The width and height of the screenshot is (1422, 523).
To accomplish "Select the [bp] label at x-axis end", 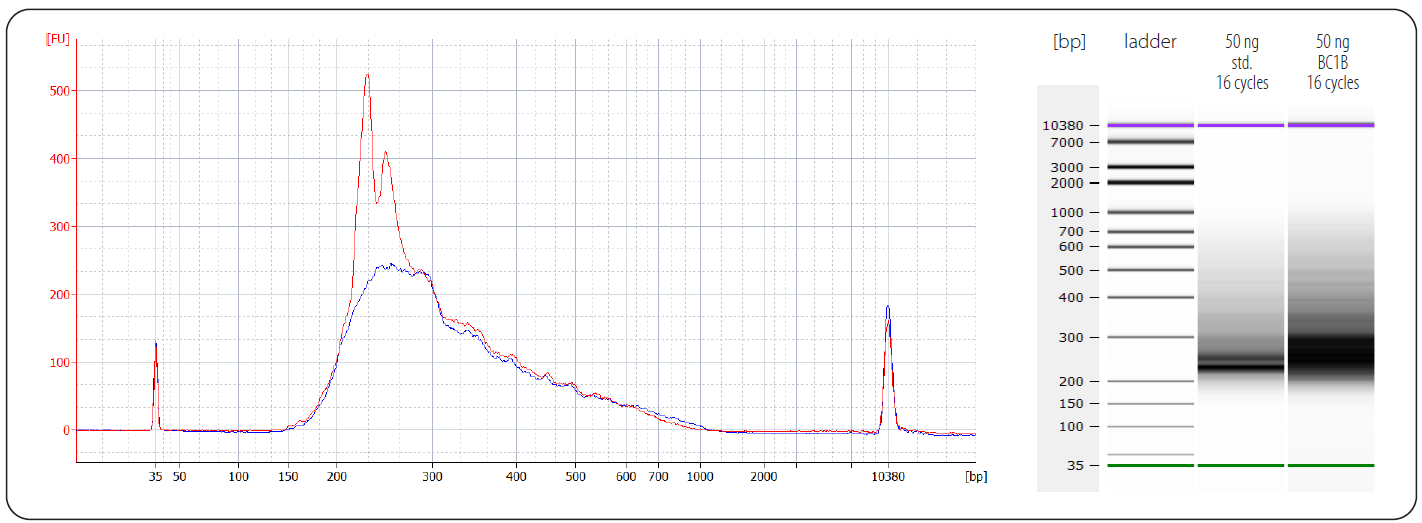I will point(976,477).
